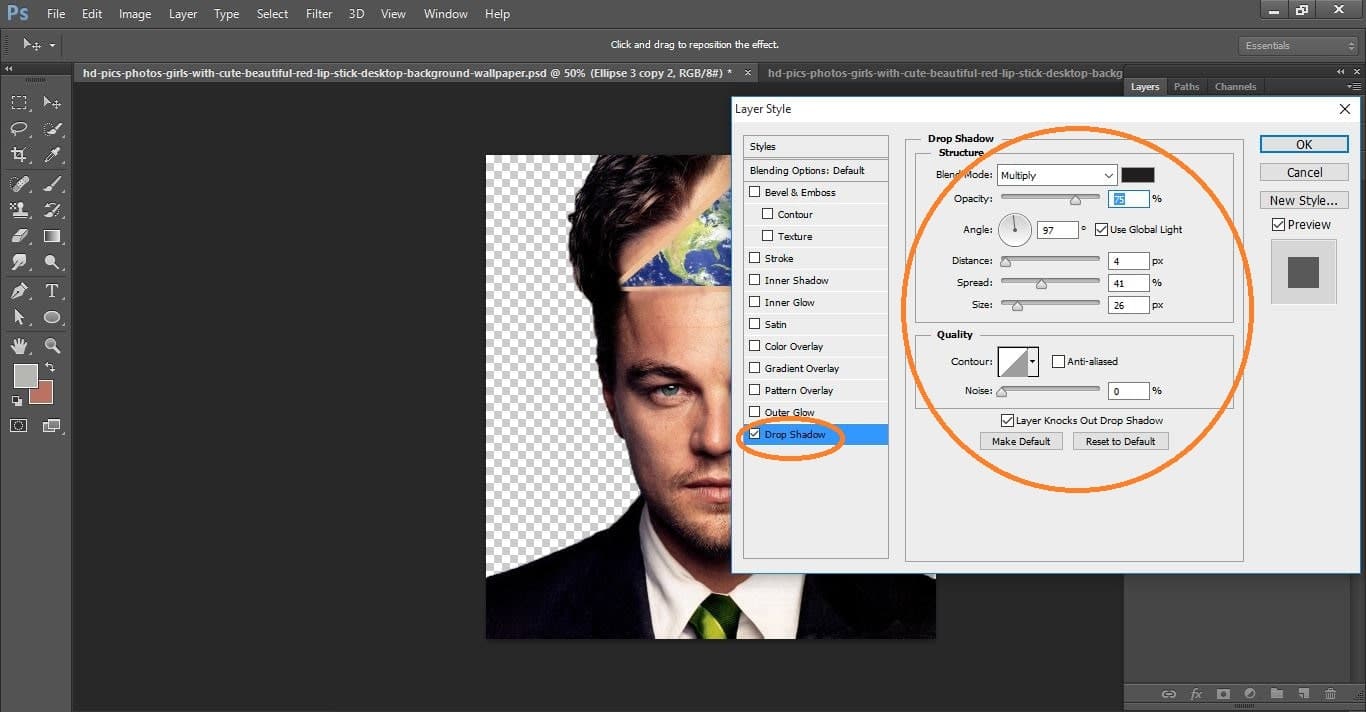Select the Lasso tool
The image size is (1366, 712).
[18, 128]
